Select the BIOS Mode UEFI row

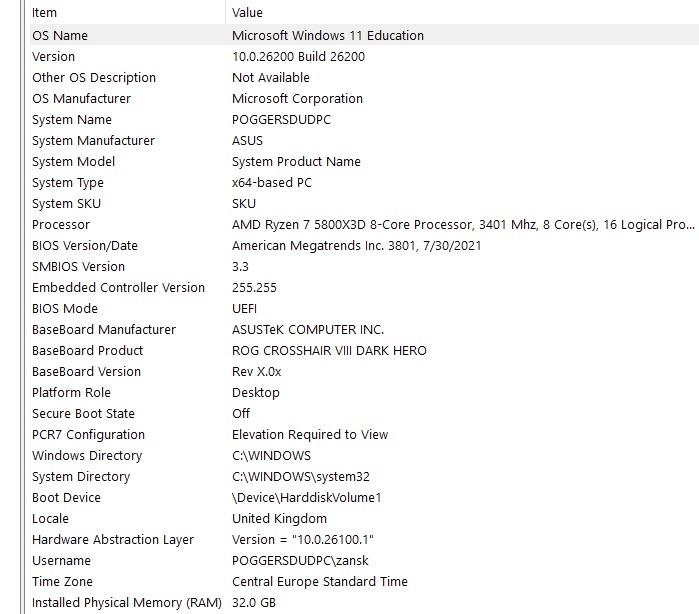(x=65, y=308)
